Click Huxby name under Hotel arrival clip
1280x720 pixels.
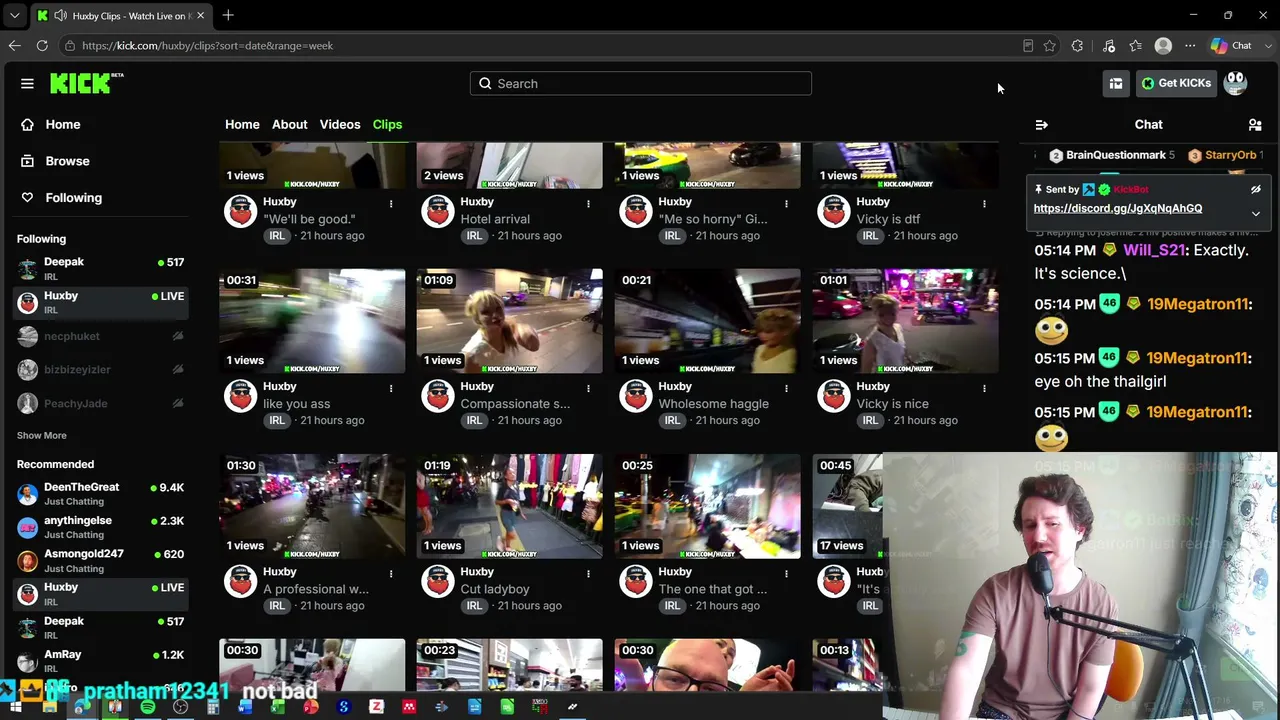coord(477,202)
